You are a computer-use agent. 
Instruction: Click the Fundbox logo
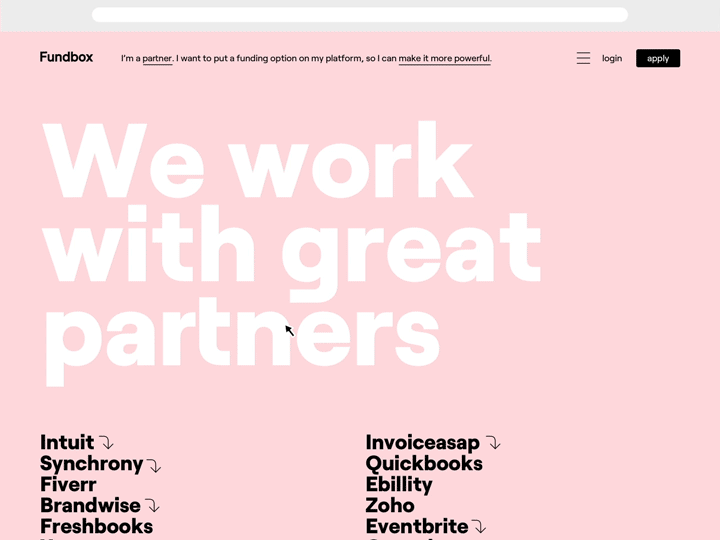[x=66, y=57]
